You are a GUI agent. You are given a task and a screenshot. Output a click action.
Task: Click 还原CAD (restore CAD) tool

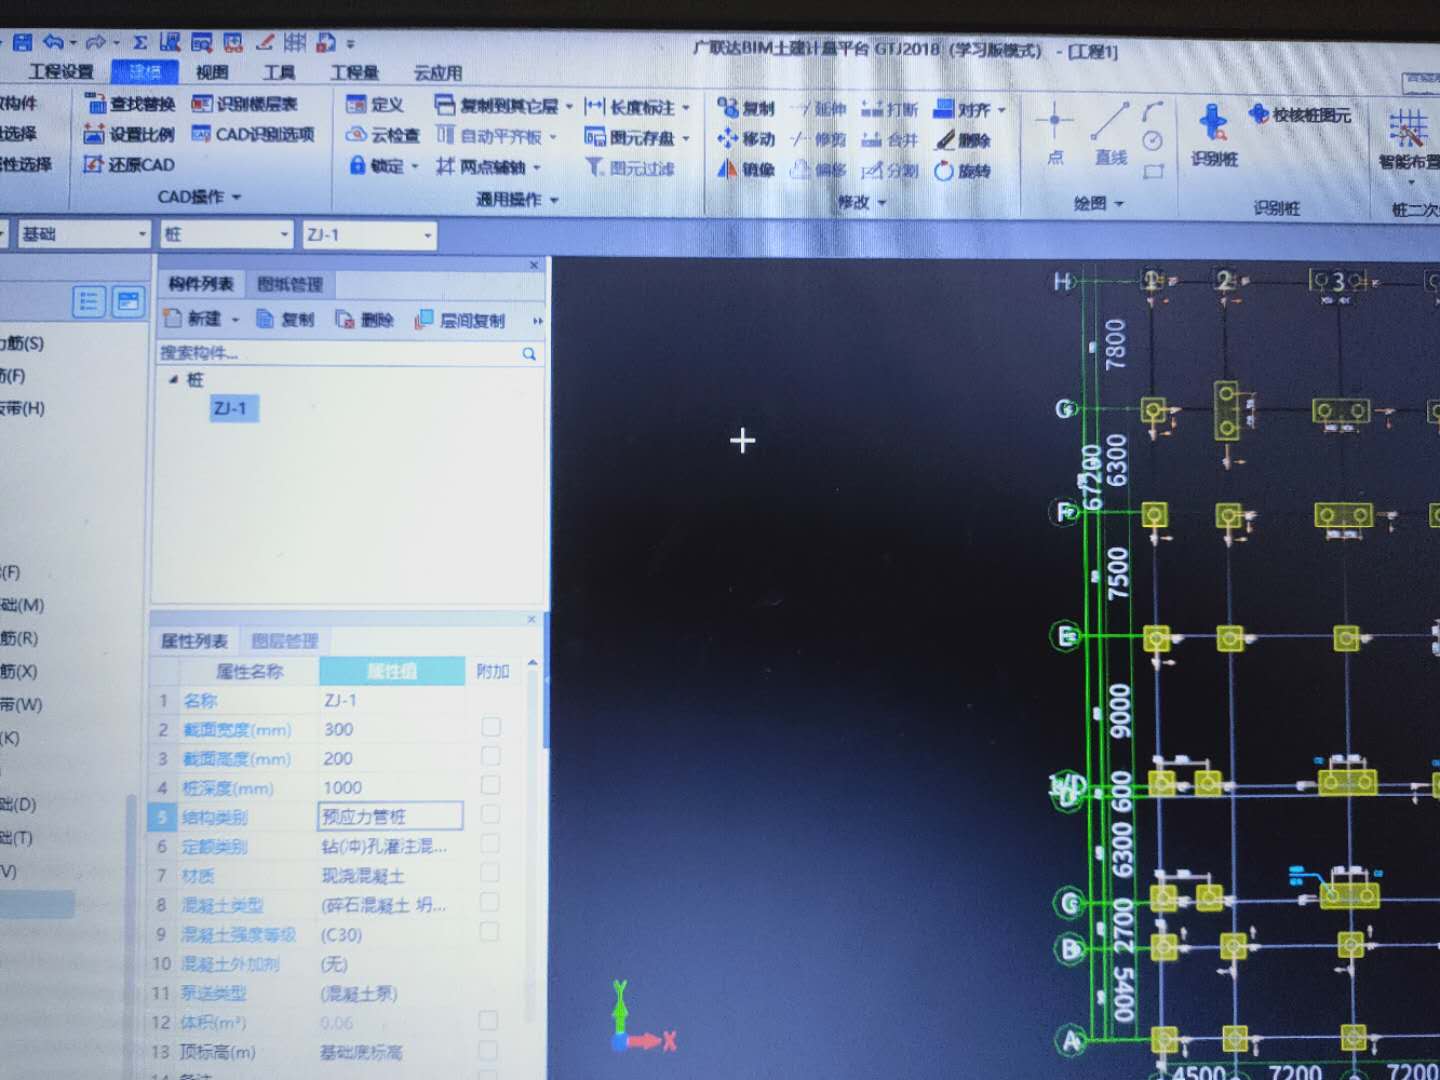pos(130,164)
